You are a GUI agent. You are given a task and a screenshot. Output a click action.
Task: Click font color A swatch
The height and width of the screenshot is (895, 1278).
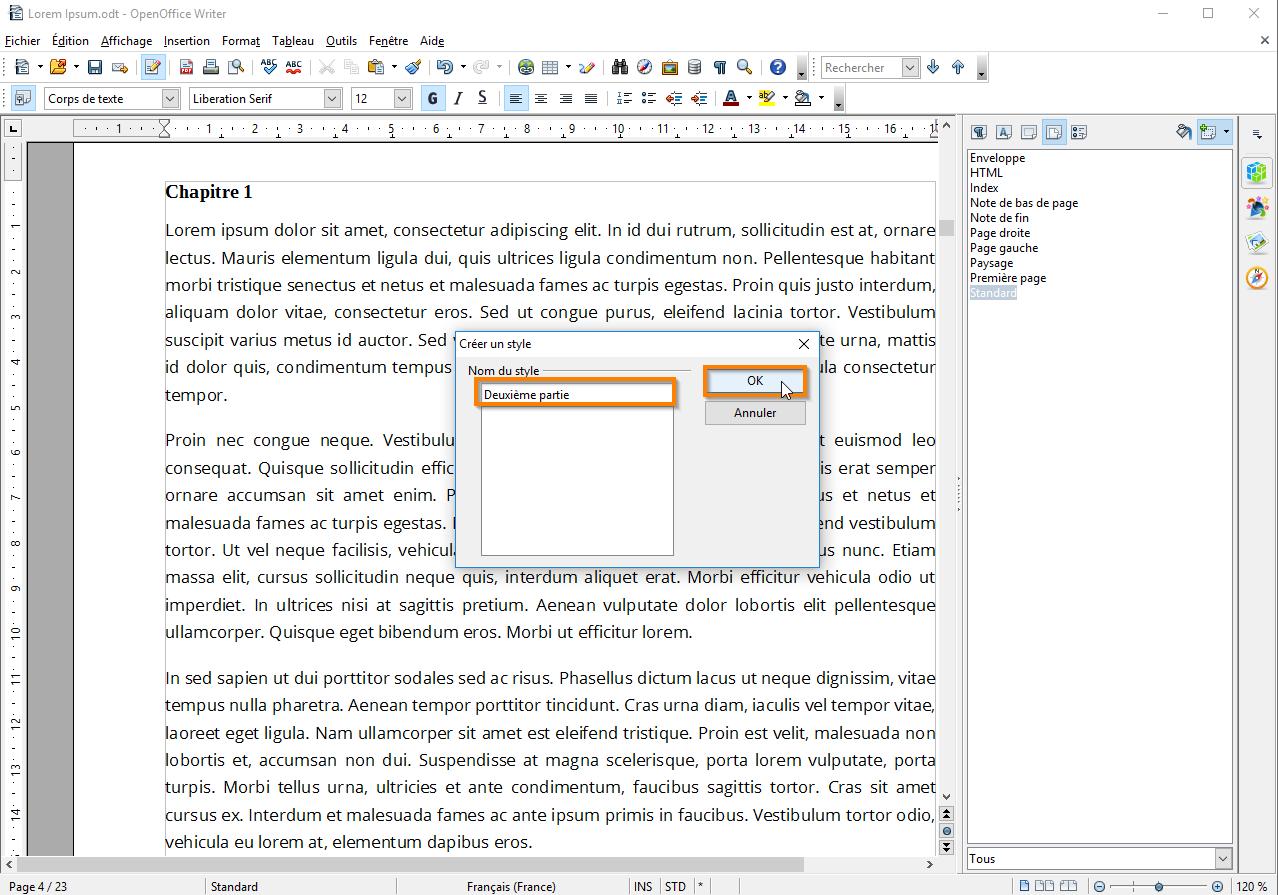point(731,98)
